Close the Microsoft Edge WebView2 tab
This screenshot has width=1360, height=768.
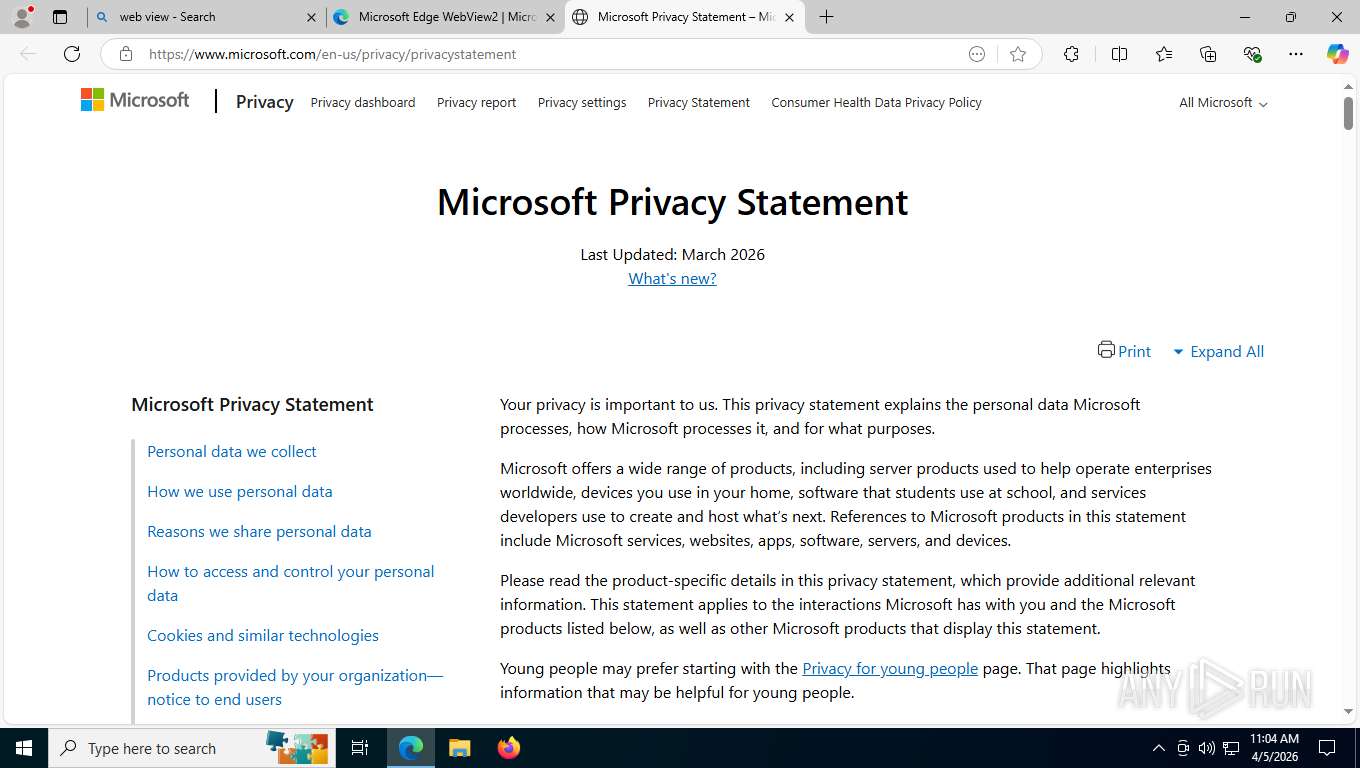550,17
